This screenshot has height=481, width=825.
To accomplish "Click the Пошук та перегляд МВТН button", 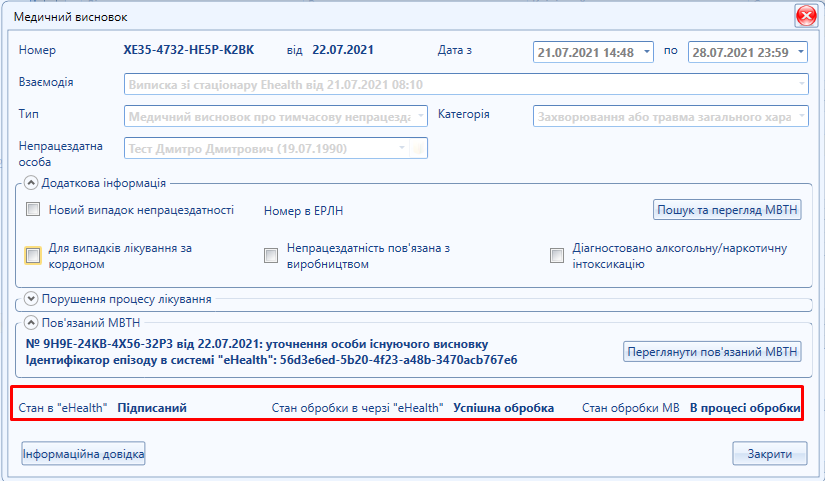I will pos(727,209).
